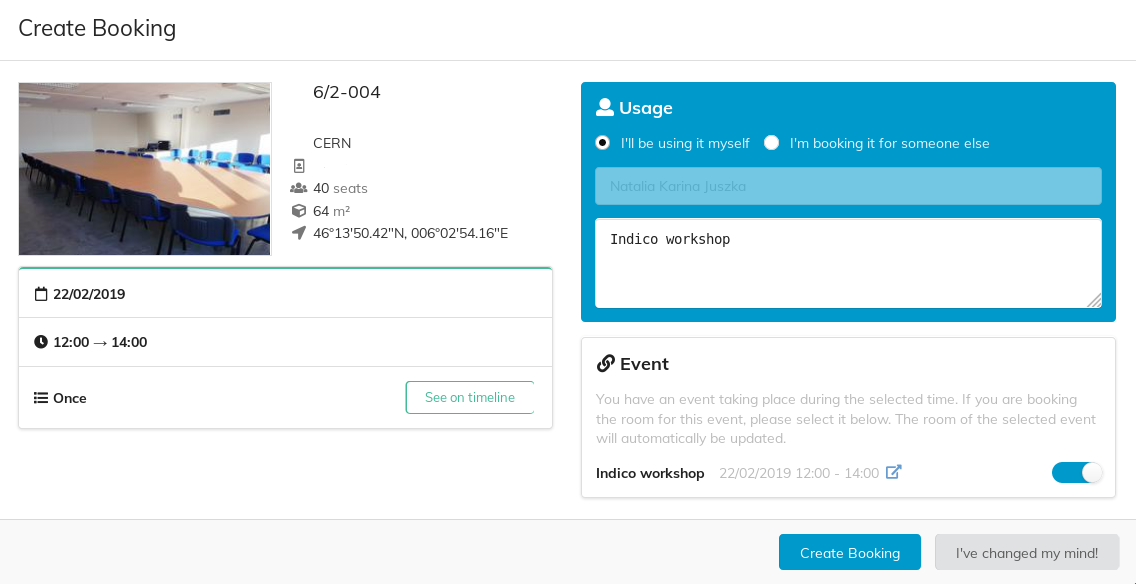Open Indico workshop event via external link icon

pyautogui.click(x=894, y=472)
